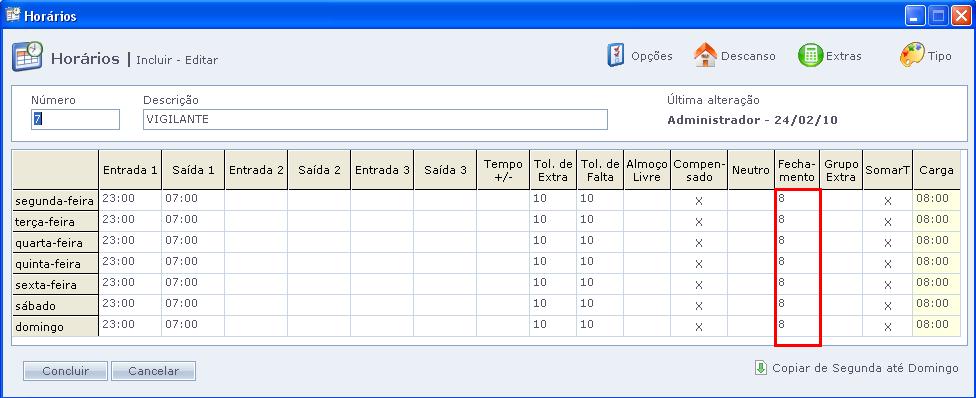Viewport: 976px width, 398px height.
Task: Click the segunda-feira row header
Action: (55, 201)
